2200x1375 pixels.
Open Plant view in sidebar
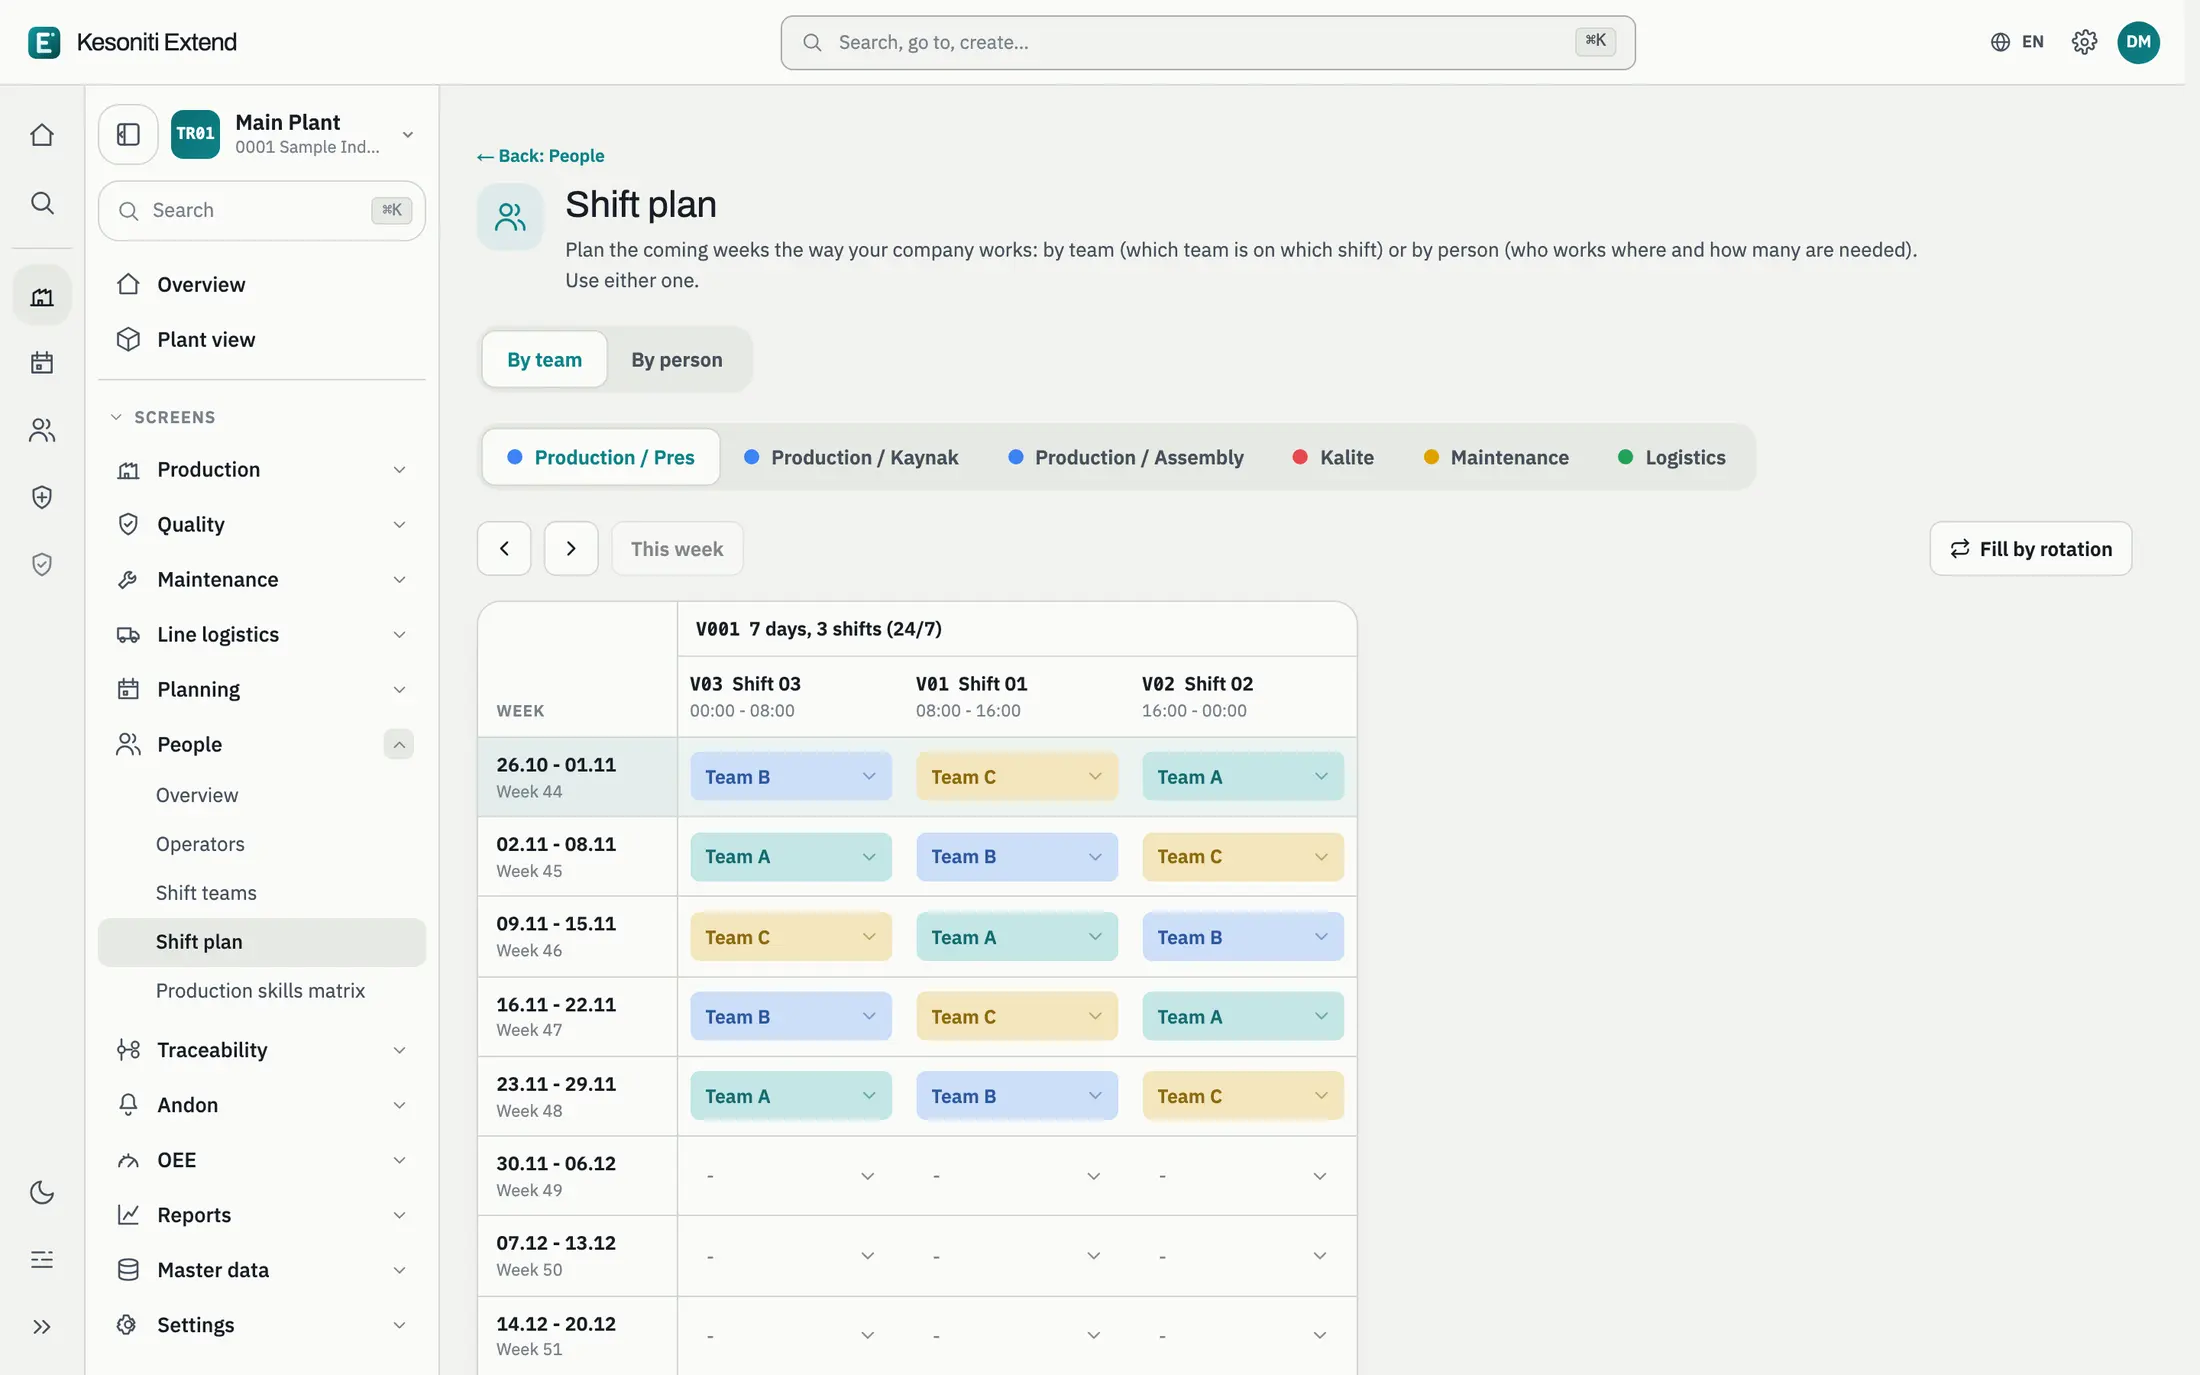click(x=262, y=340)
